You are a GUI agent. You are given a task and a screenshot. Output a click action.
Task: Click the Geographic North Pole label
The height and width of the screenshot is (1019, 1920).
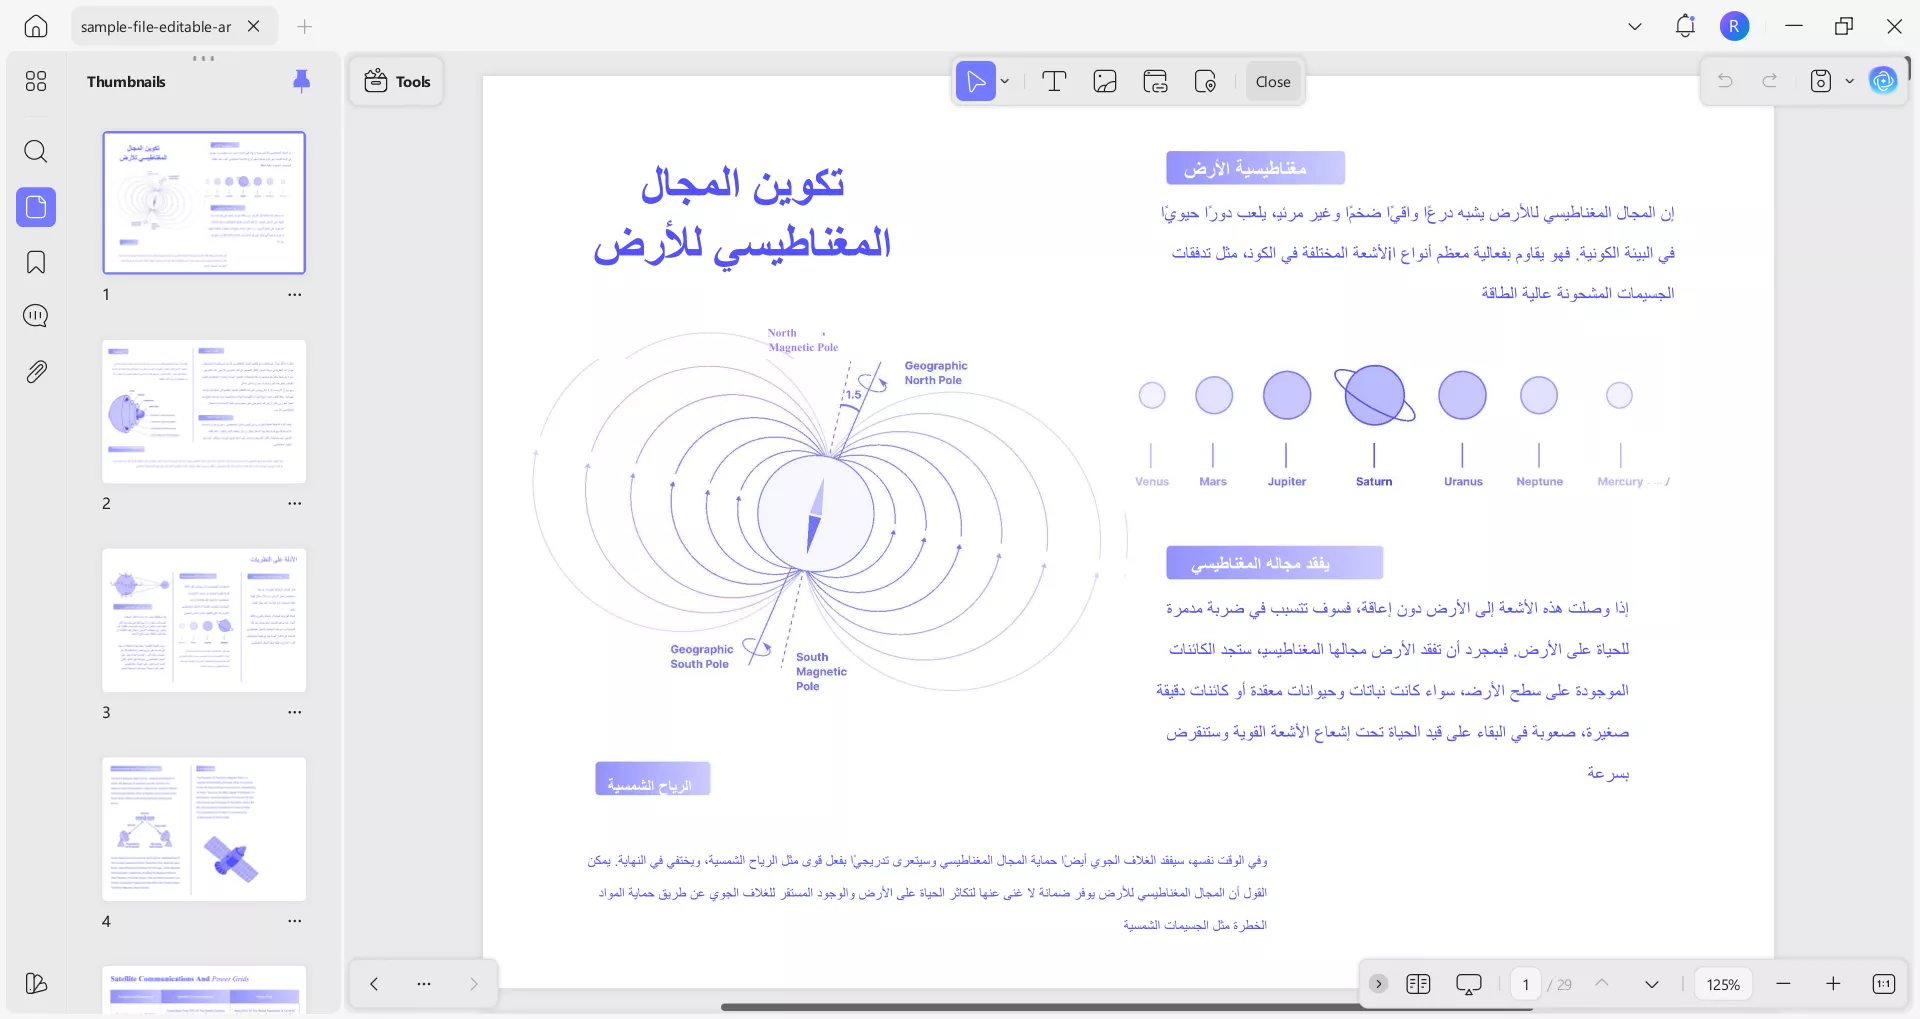tap(935, 373)
